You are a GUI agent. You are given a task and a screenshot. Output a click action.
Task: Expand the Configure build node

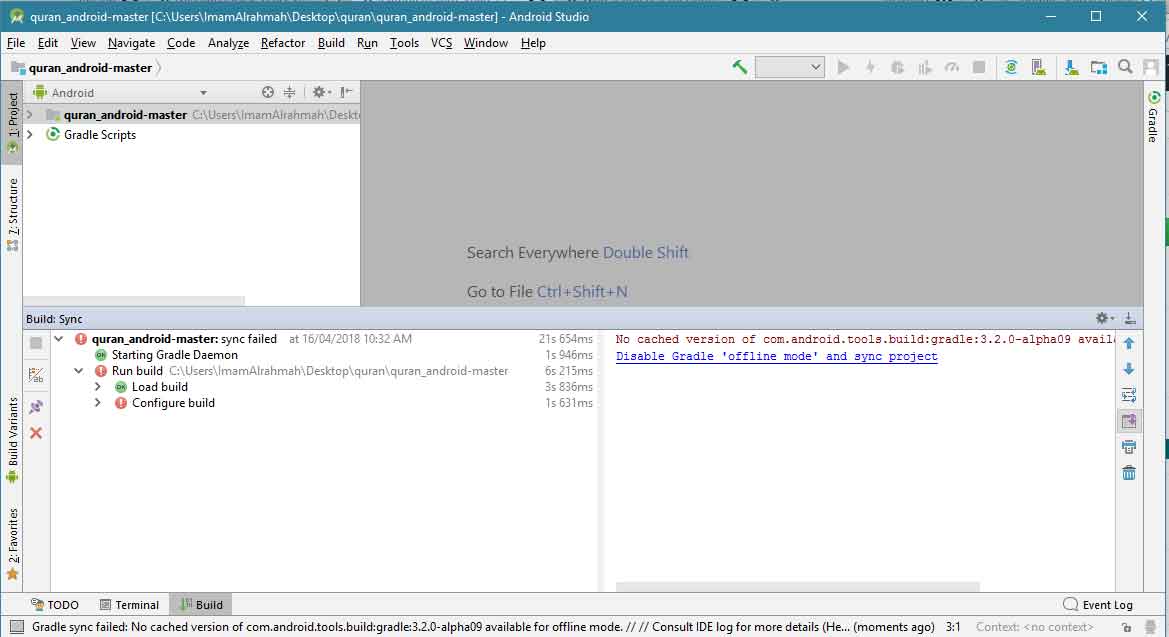[98, 403]
